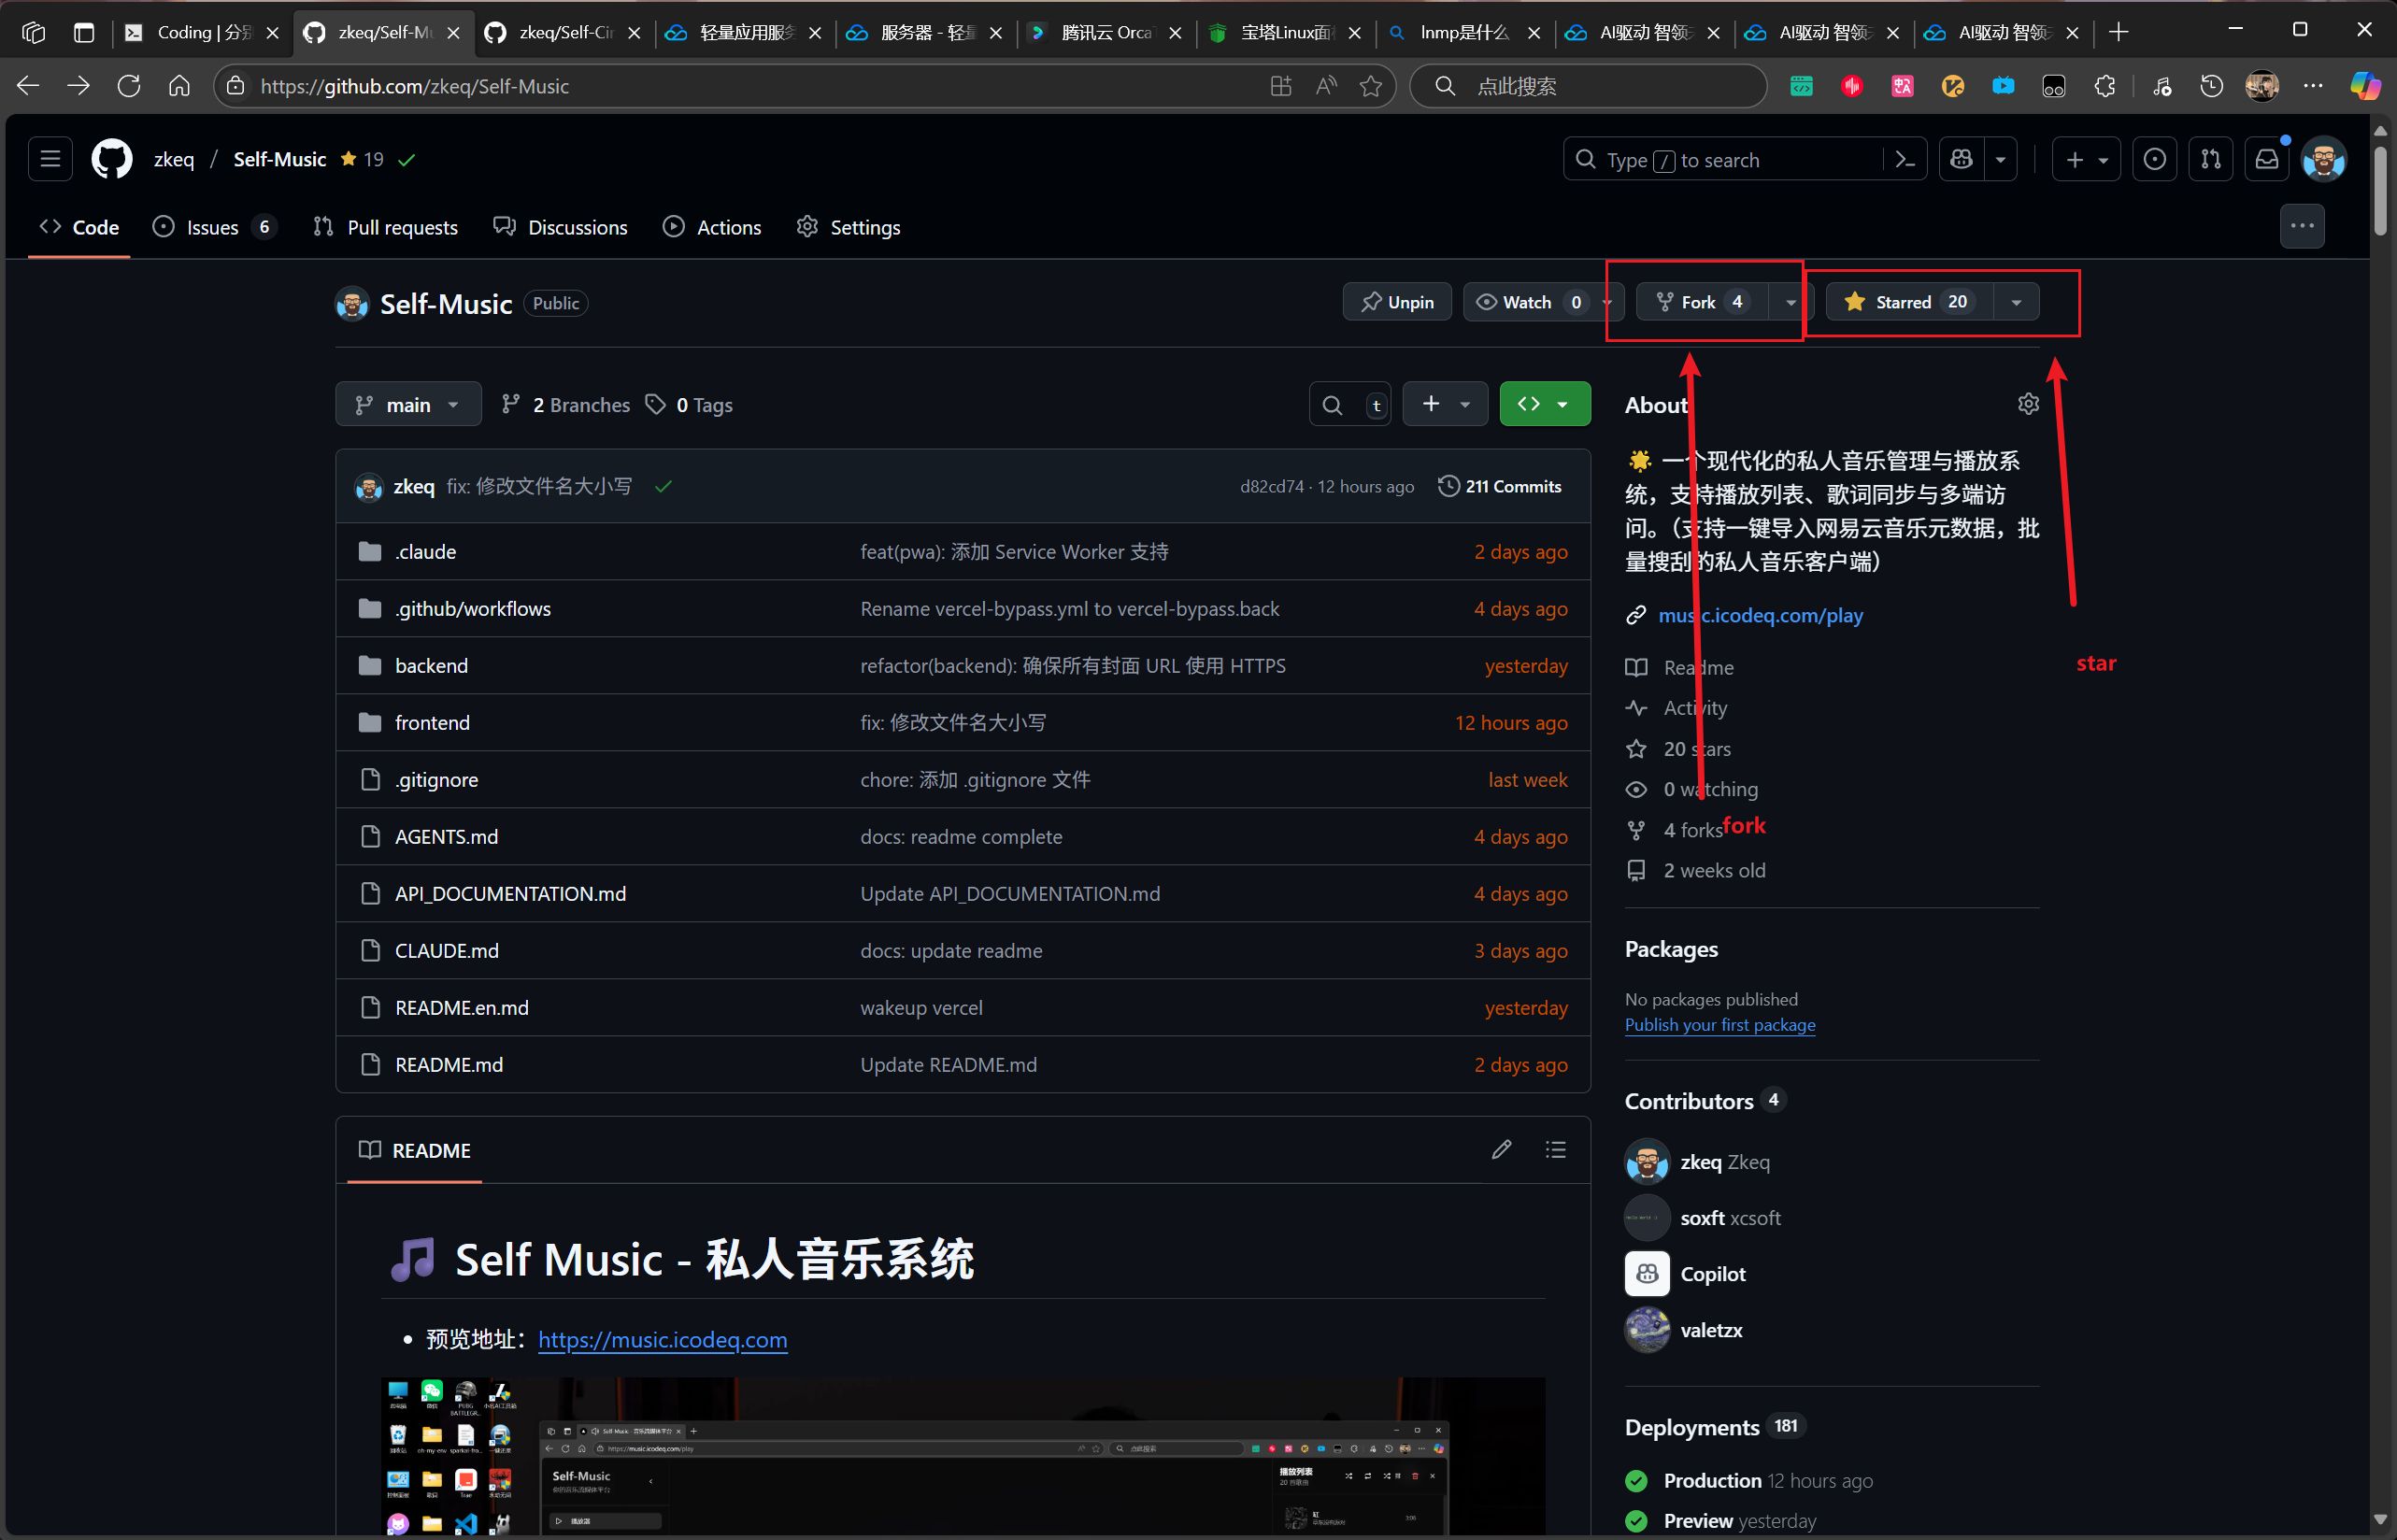Click the read aloud icon in address bar
The width and height of the screenshot is (2397, 1540).
1326,86
